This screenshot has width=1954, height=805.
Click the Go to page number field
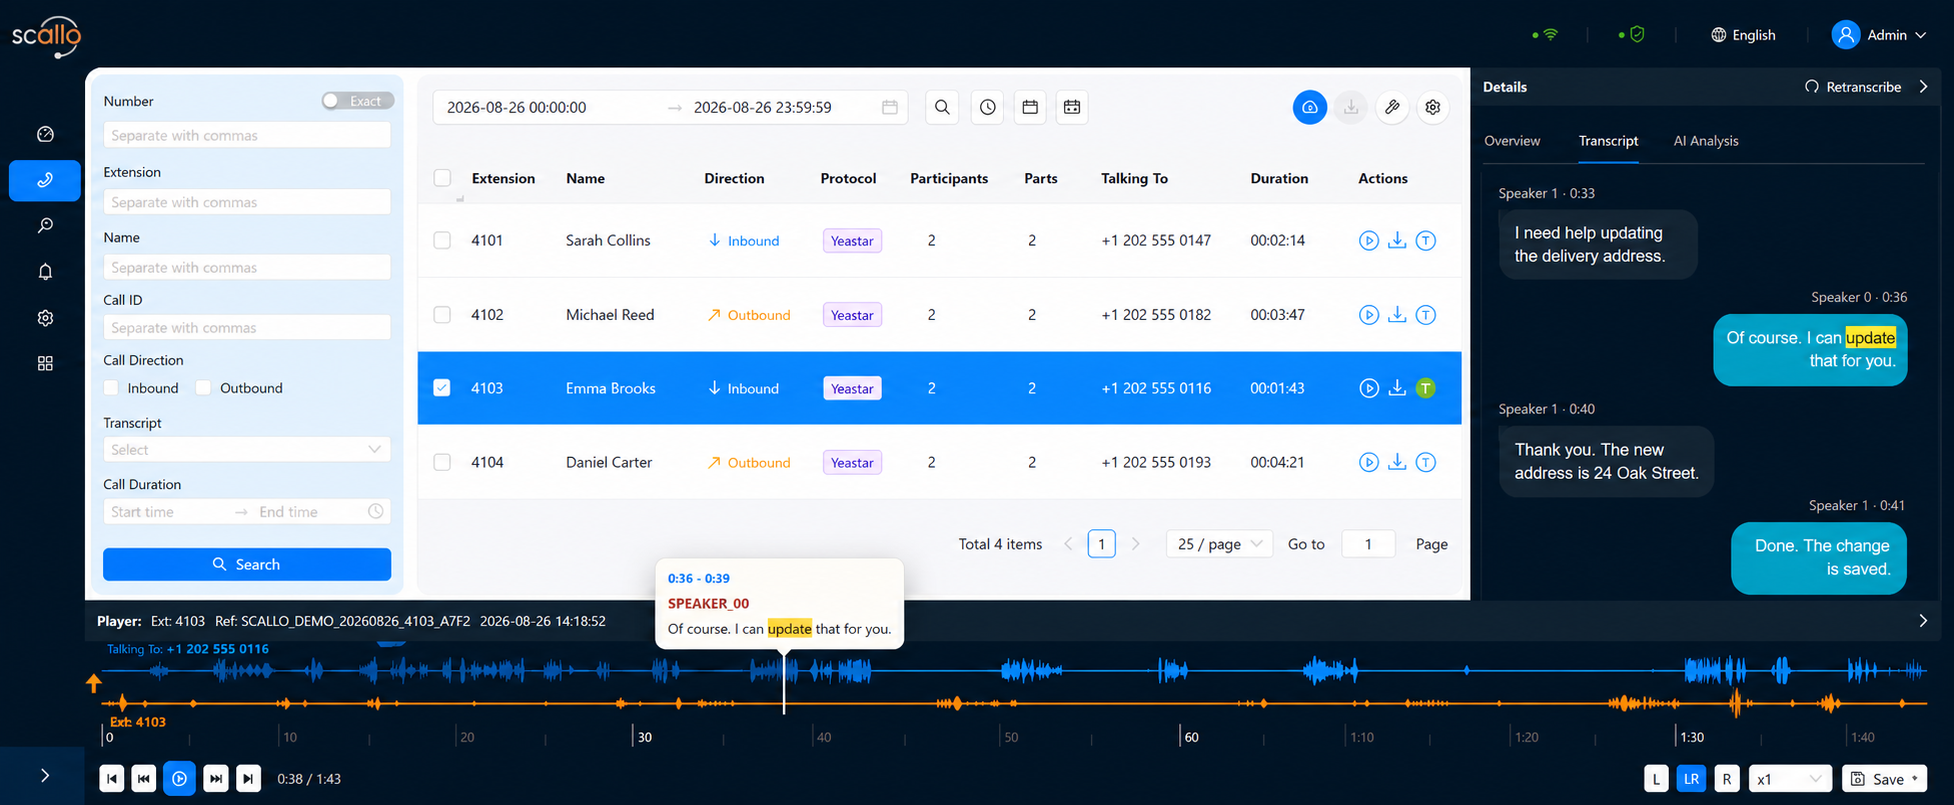pos(1368,544)
